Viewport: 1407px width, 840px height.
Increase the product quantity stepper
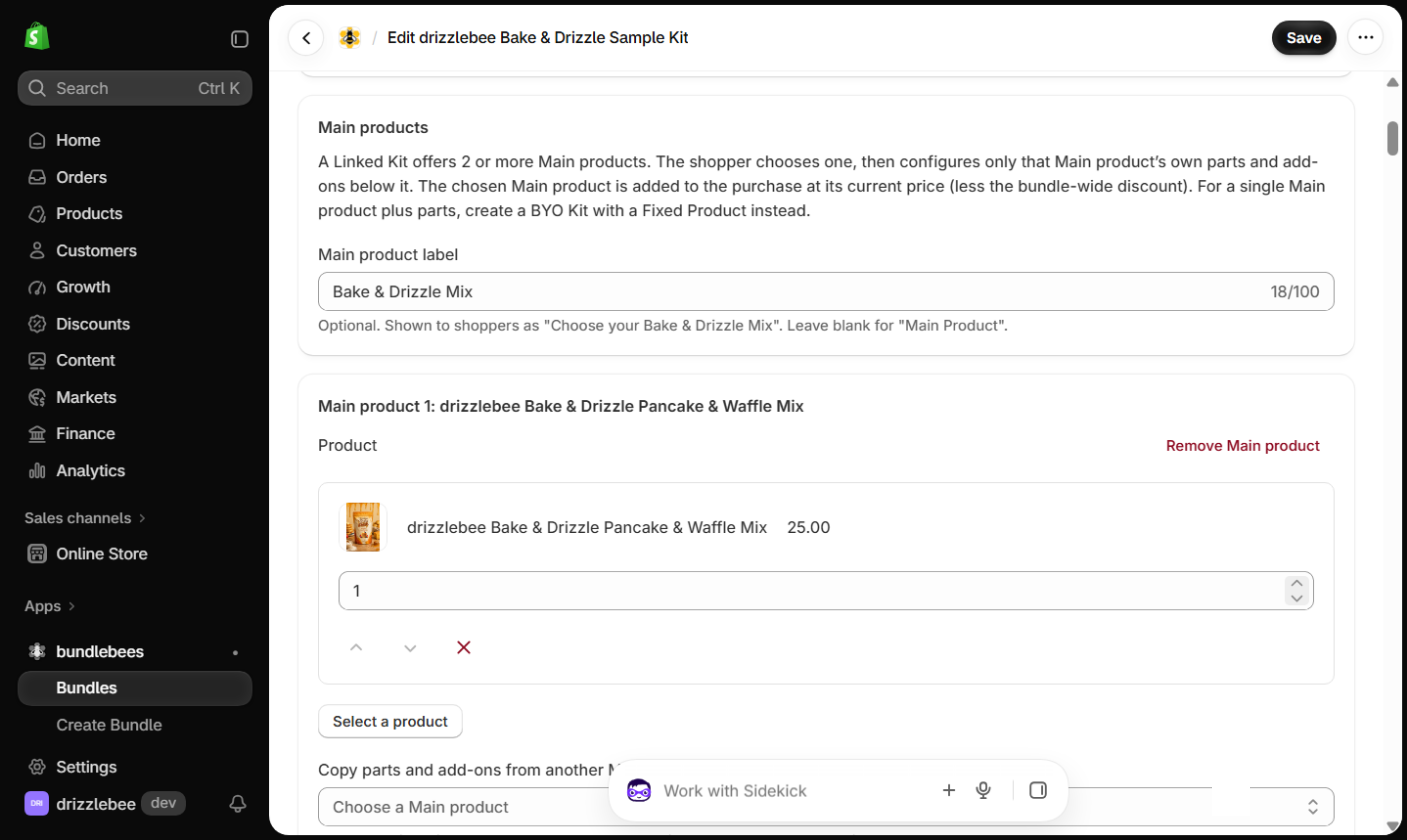pos(1297,584)
